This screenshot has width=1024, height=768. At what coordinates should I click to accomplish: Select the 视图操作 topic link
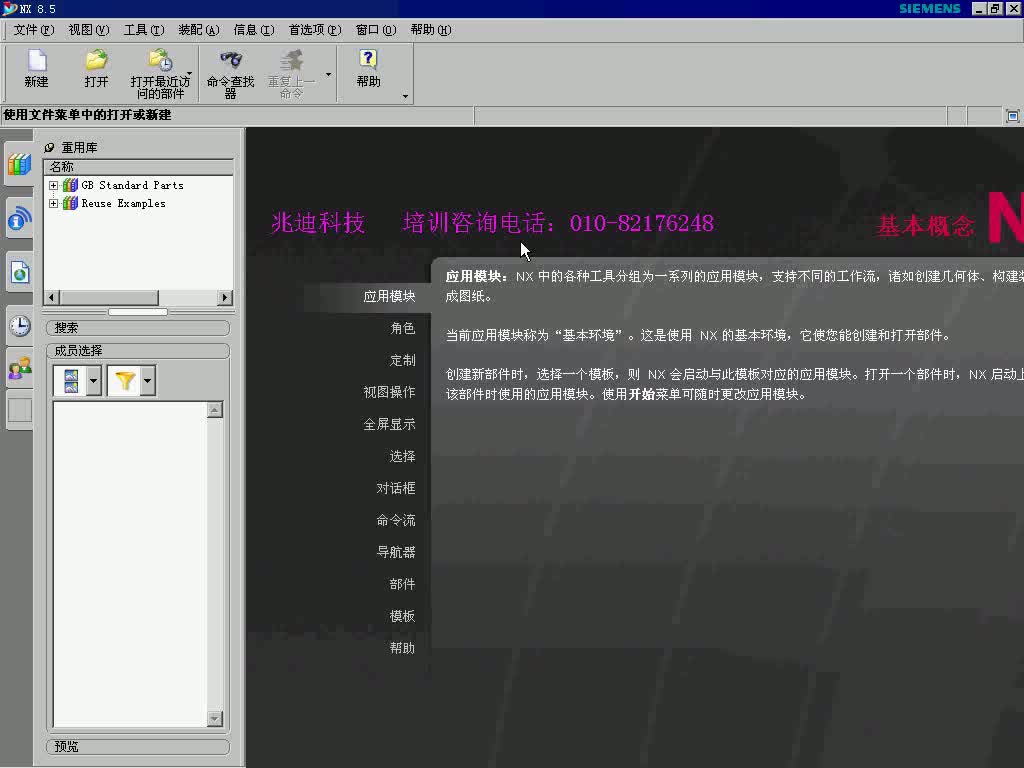tap(389, 392)
